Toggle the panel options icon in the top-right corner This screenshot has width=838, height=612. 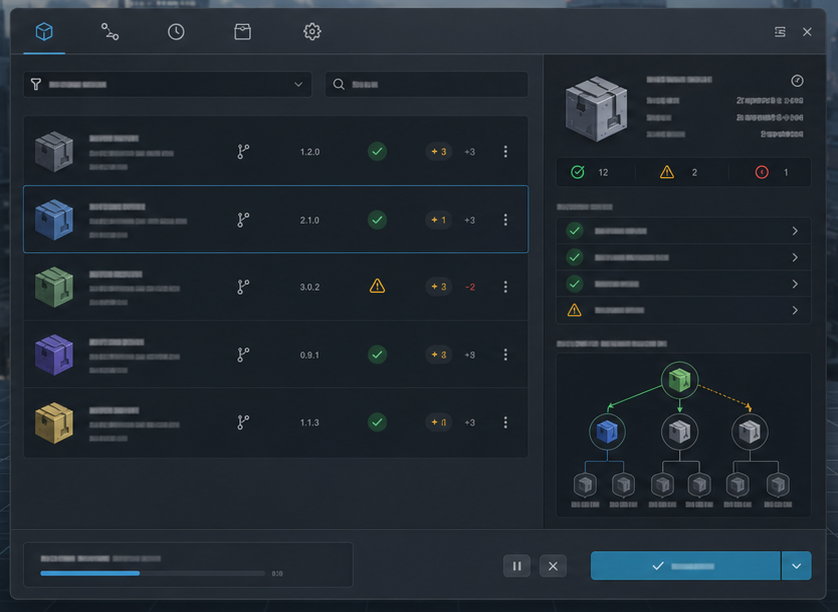780,31
